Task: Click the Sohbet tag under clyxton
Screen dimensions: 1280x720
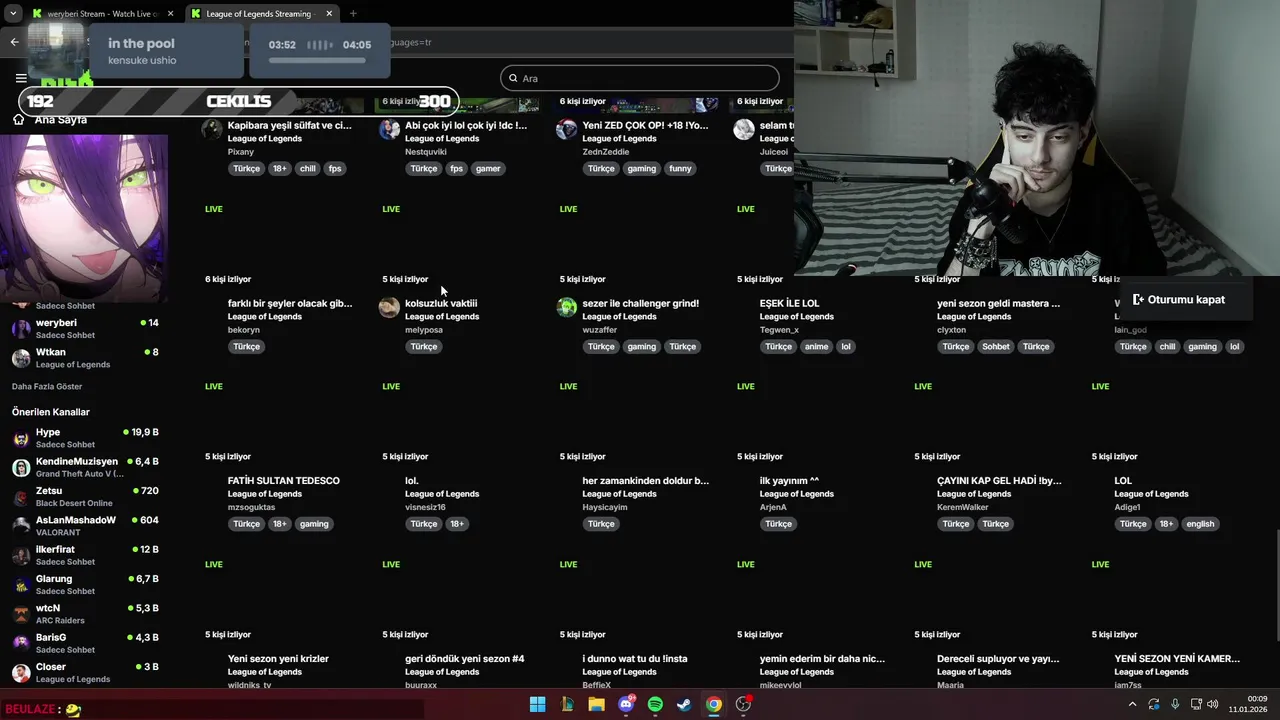Action: point(995,346)
